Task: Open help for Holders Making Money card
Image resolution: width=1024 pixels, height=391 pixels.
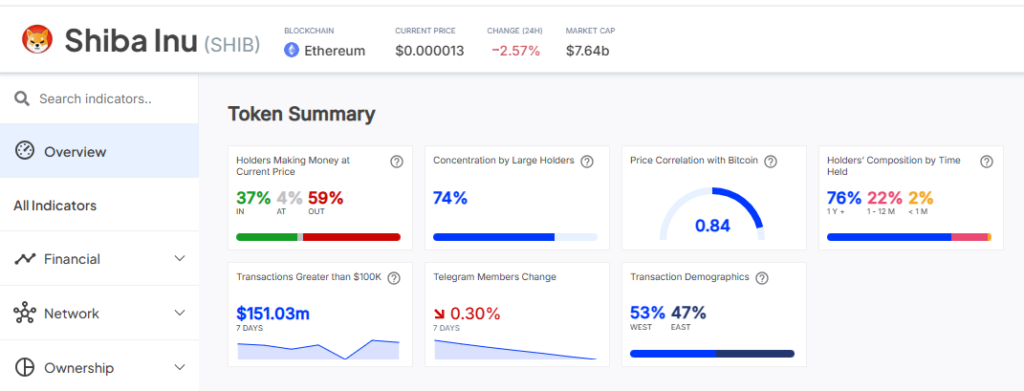Action: 396,162
